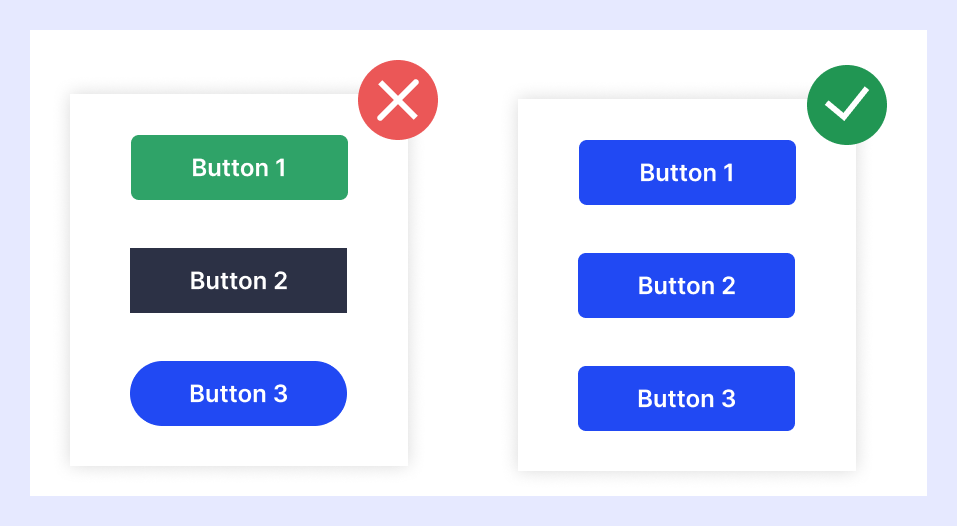
Task: Click the numeral 3 on rectangular blue button
Action: [x=728, y=398]
